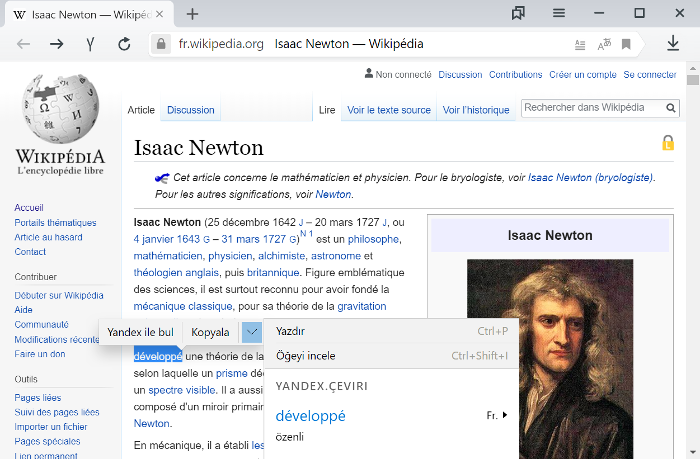Viewport: 700px width, 459px height.
Task: Click the Wikipédia globe logo
Action: point(61,108)
